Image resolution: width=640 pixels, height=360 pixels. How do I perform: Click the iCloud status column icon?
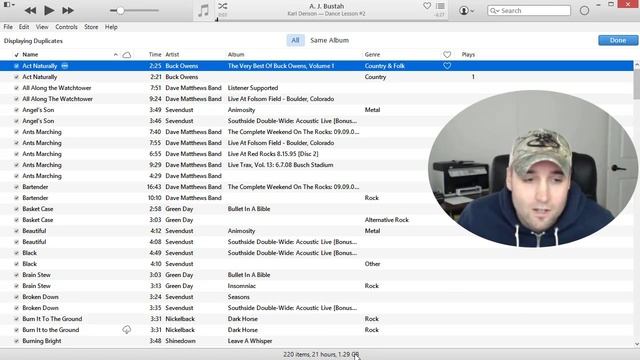127,55
